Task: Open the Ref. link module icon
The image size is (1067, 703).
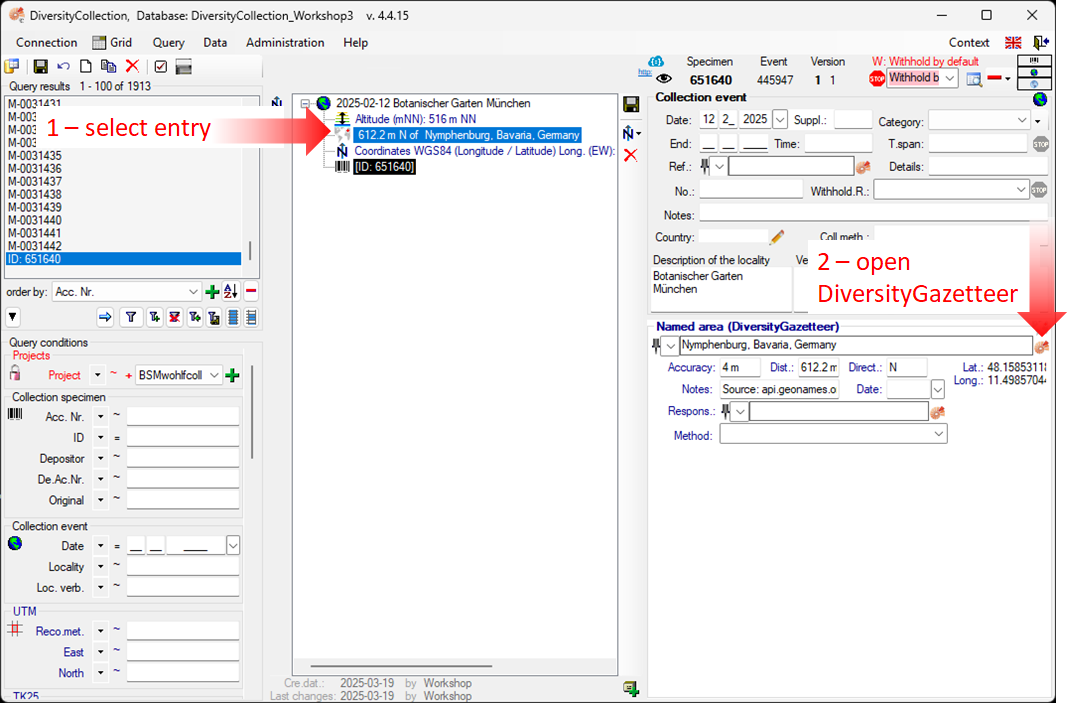Action: (864, 167)
